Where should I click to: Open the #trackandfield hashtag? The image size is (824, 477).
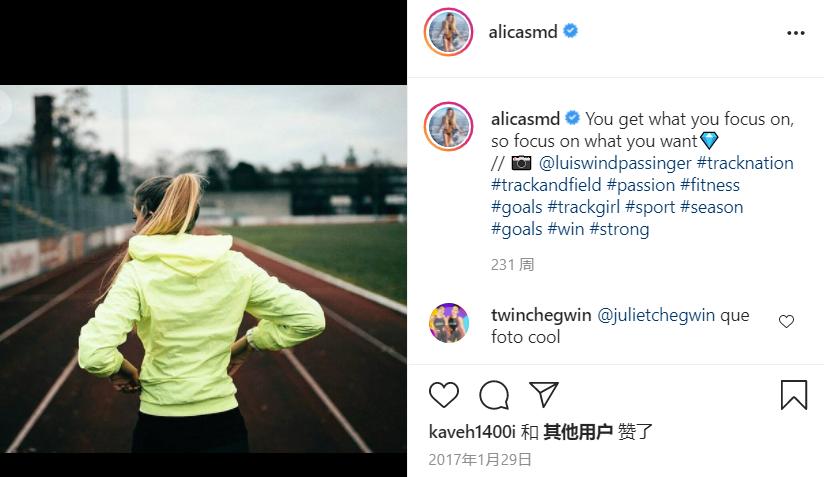point(546,185)
